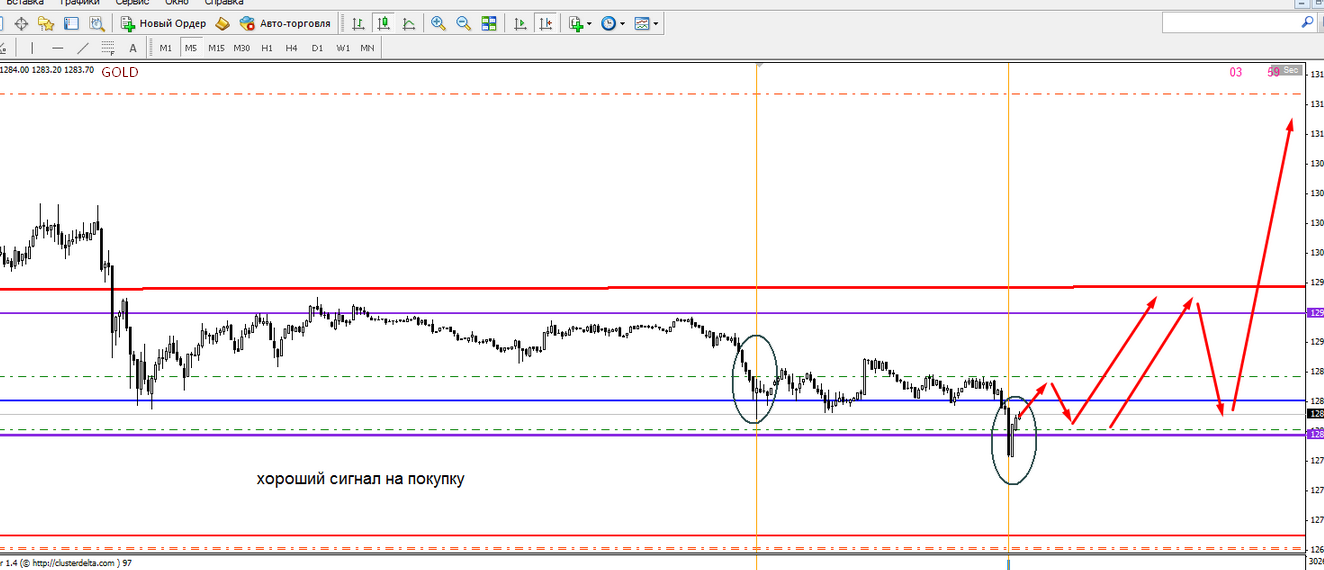Open the Сервис menu
Viewport: 1324px width, 570px height.
(x=132, y=3)
